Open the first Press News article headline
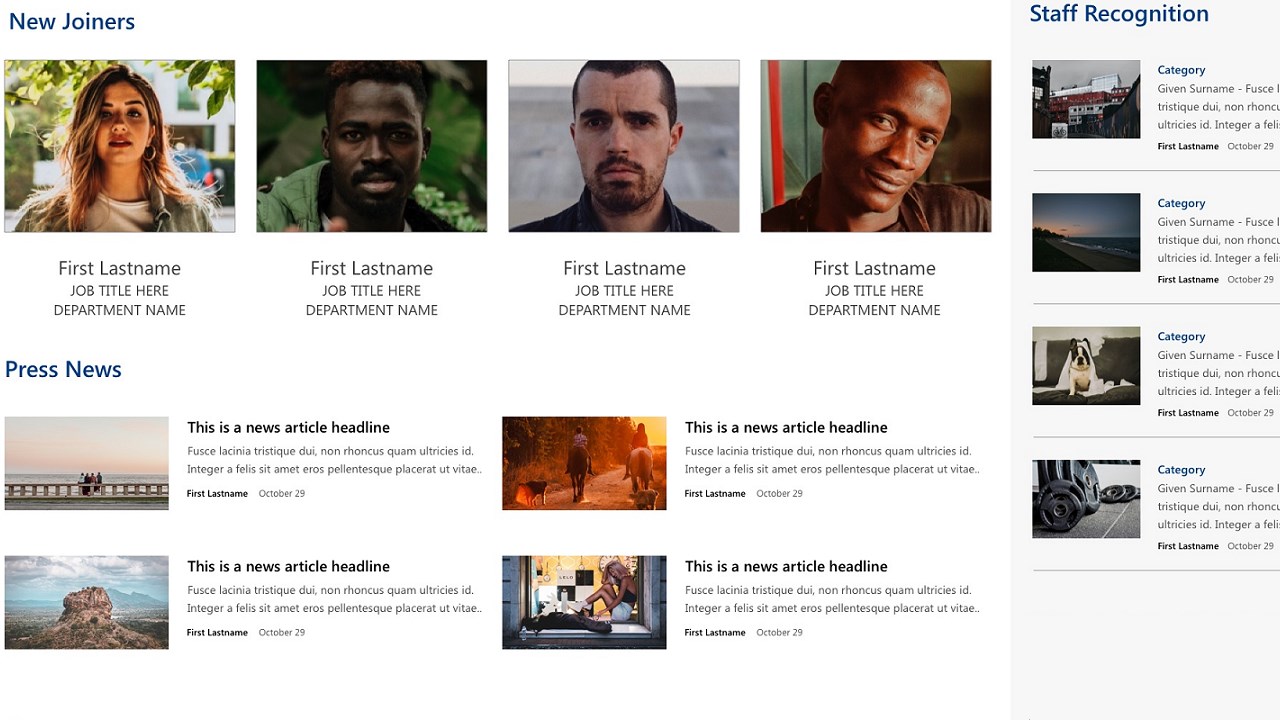This screenshot has height=720, width=1280. point(288,427)
